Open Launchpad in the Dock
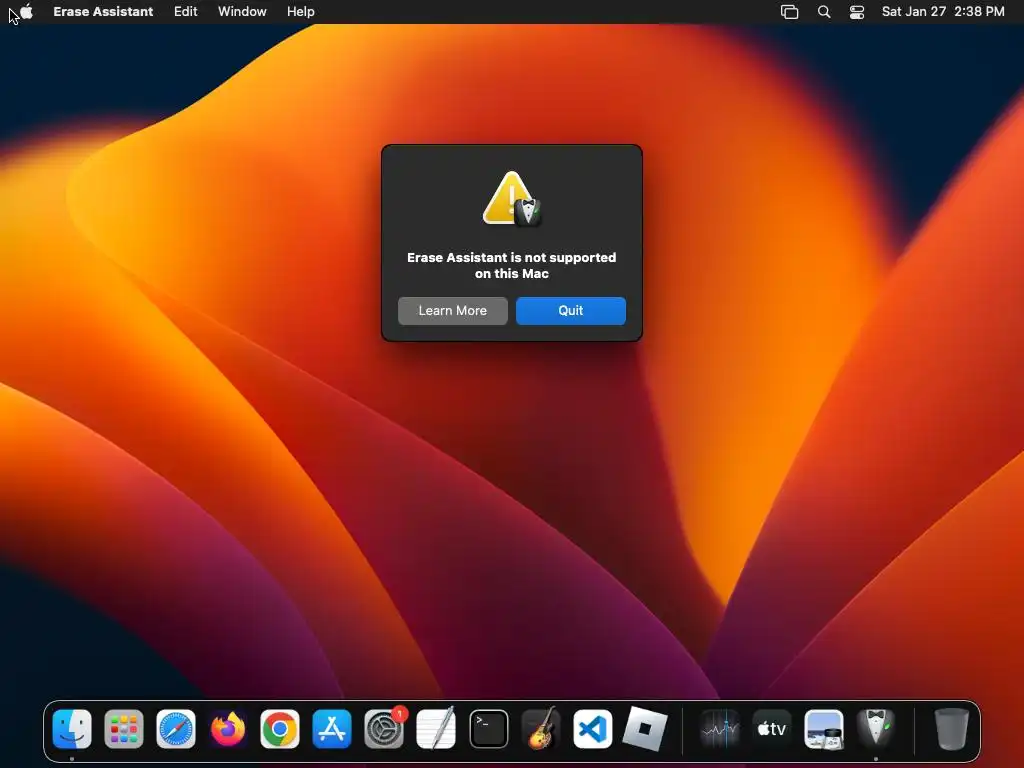Screen dimensions: 1024x768 tap(123, 729)
